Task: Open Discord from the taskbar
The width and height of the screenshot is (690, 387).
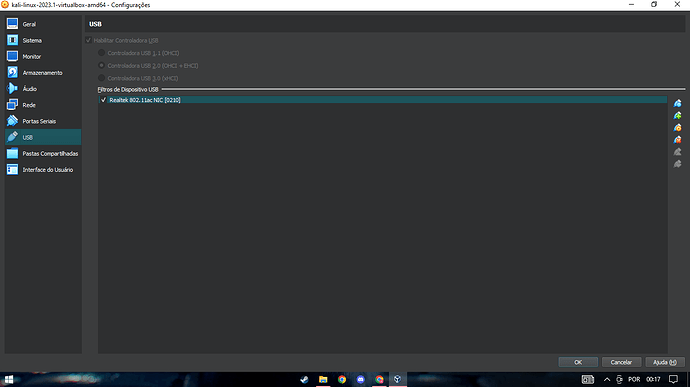Action: pos(360,379)
